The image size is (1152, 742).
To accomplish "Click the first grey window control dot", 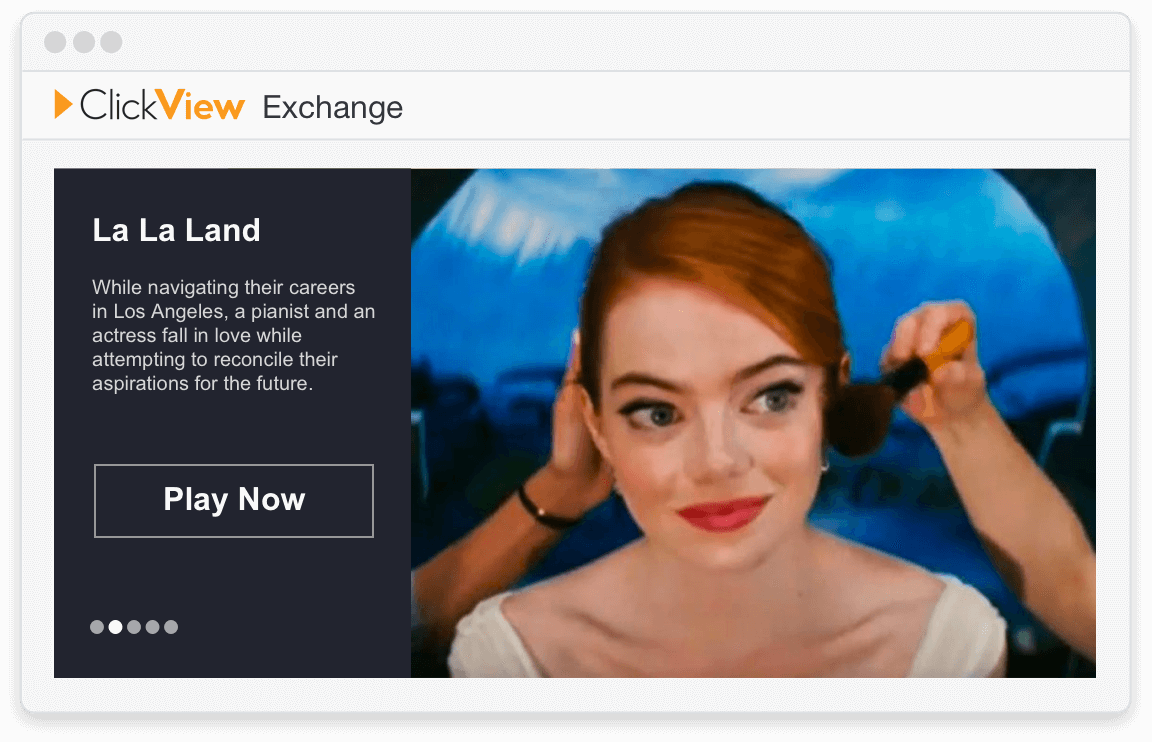I will pos(55,42).
